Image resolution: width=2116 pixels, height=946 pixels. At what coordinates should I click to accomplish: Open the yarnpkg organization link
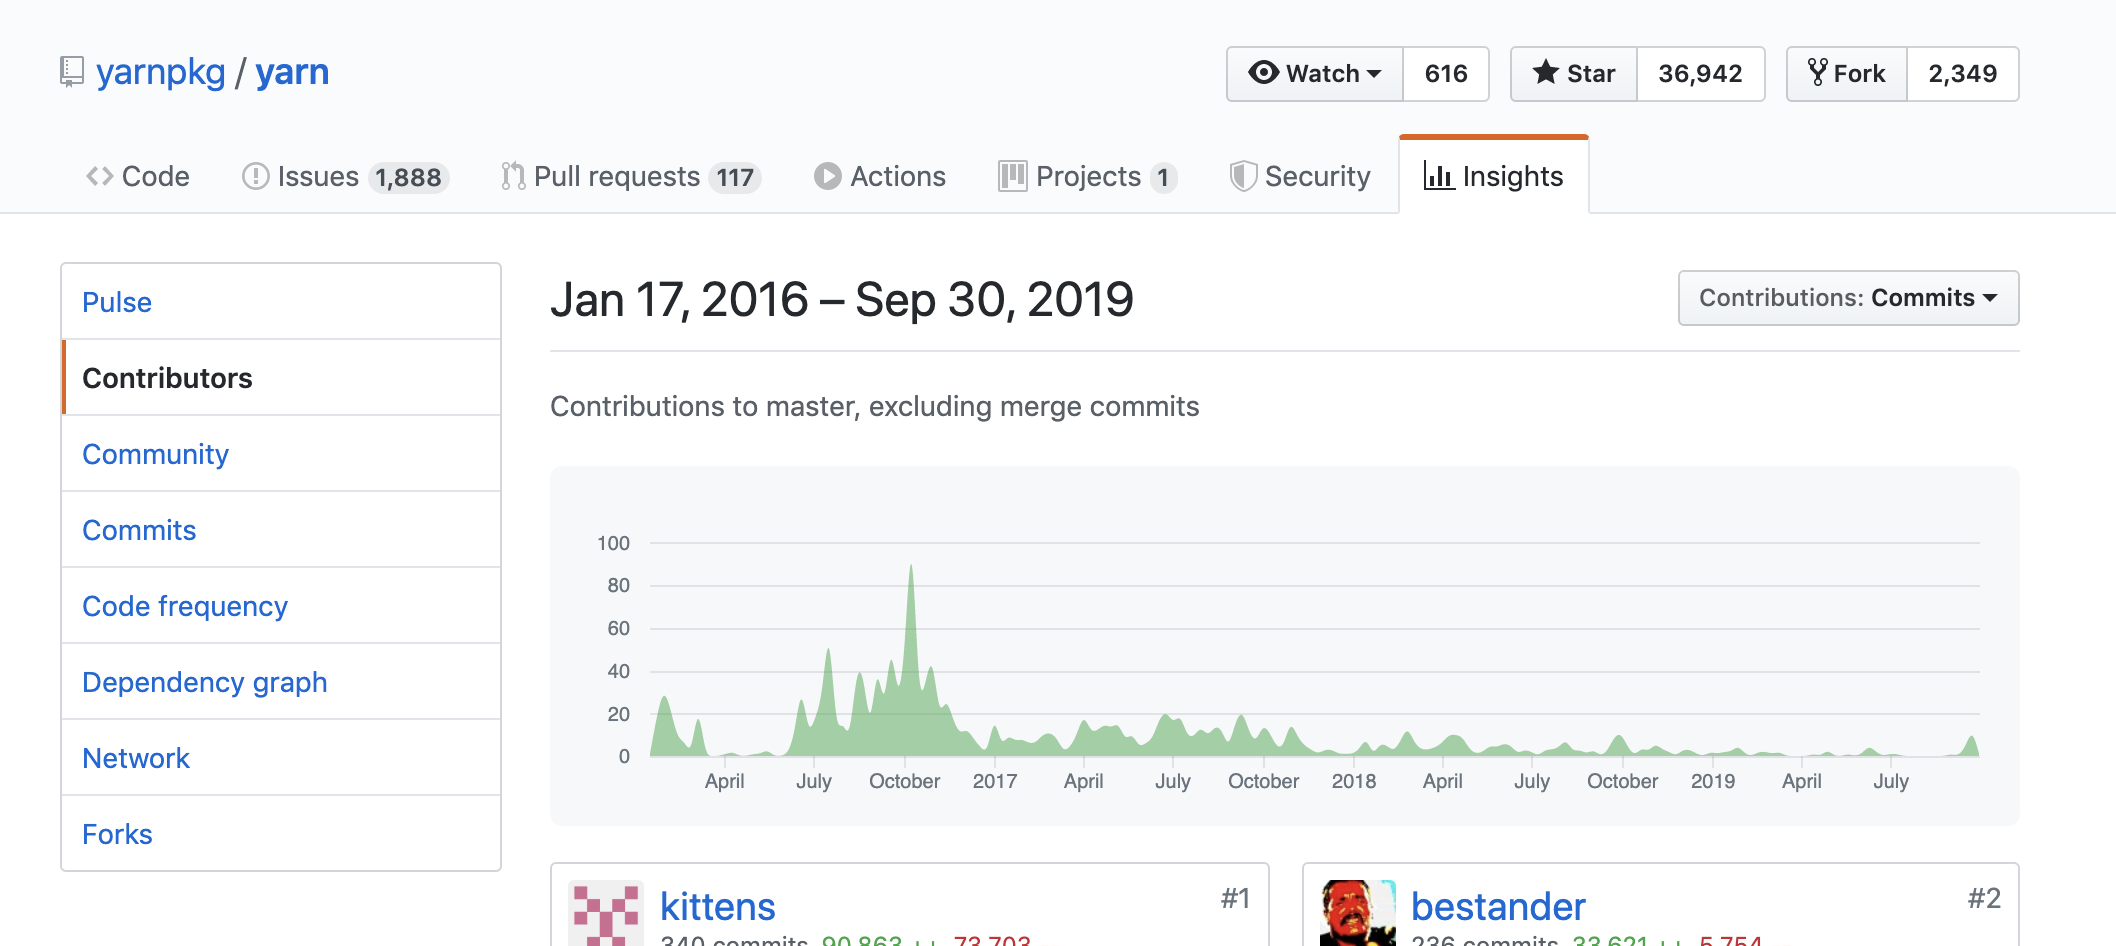pos(160,72)
